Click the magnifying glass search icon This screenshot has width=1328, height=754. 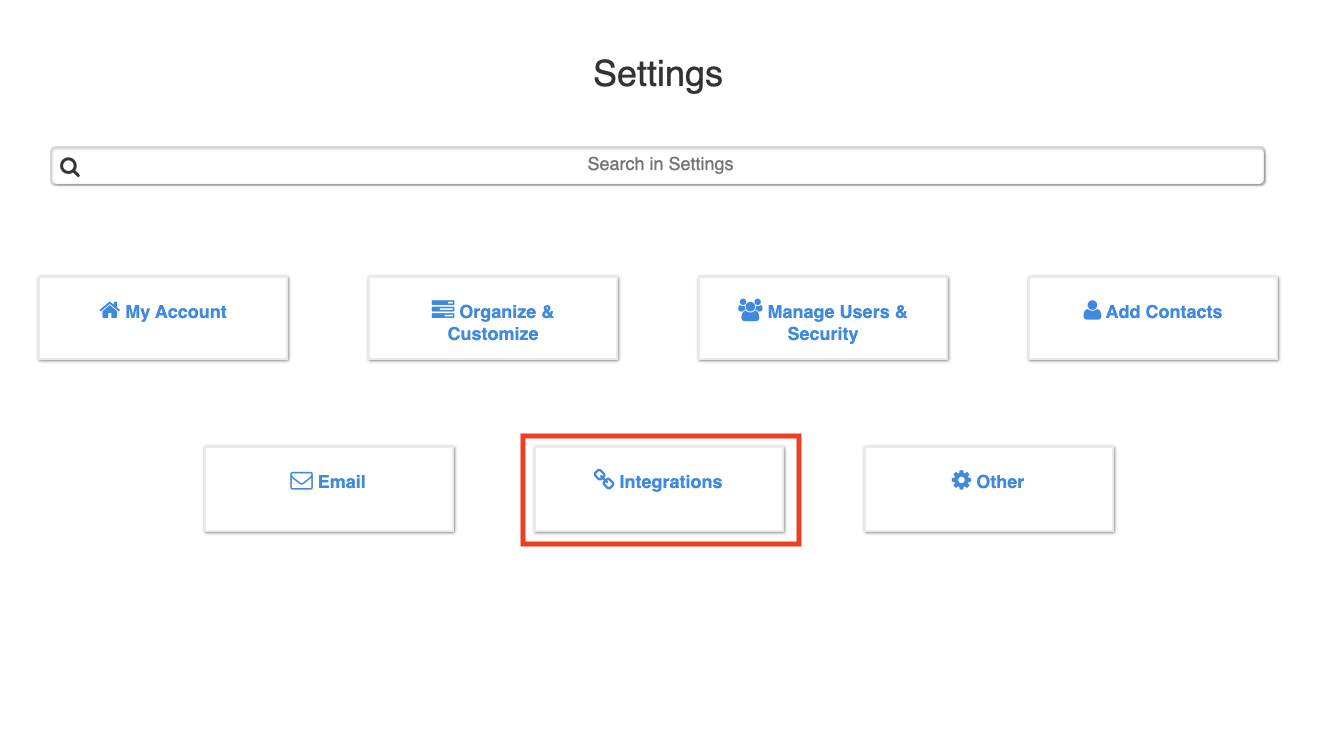(x=70, y=167)
